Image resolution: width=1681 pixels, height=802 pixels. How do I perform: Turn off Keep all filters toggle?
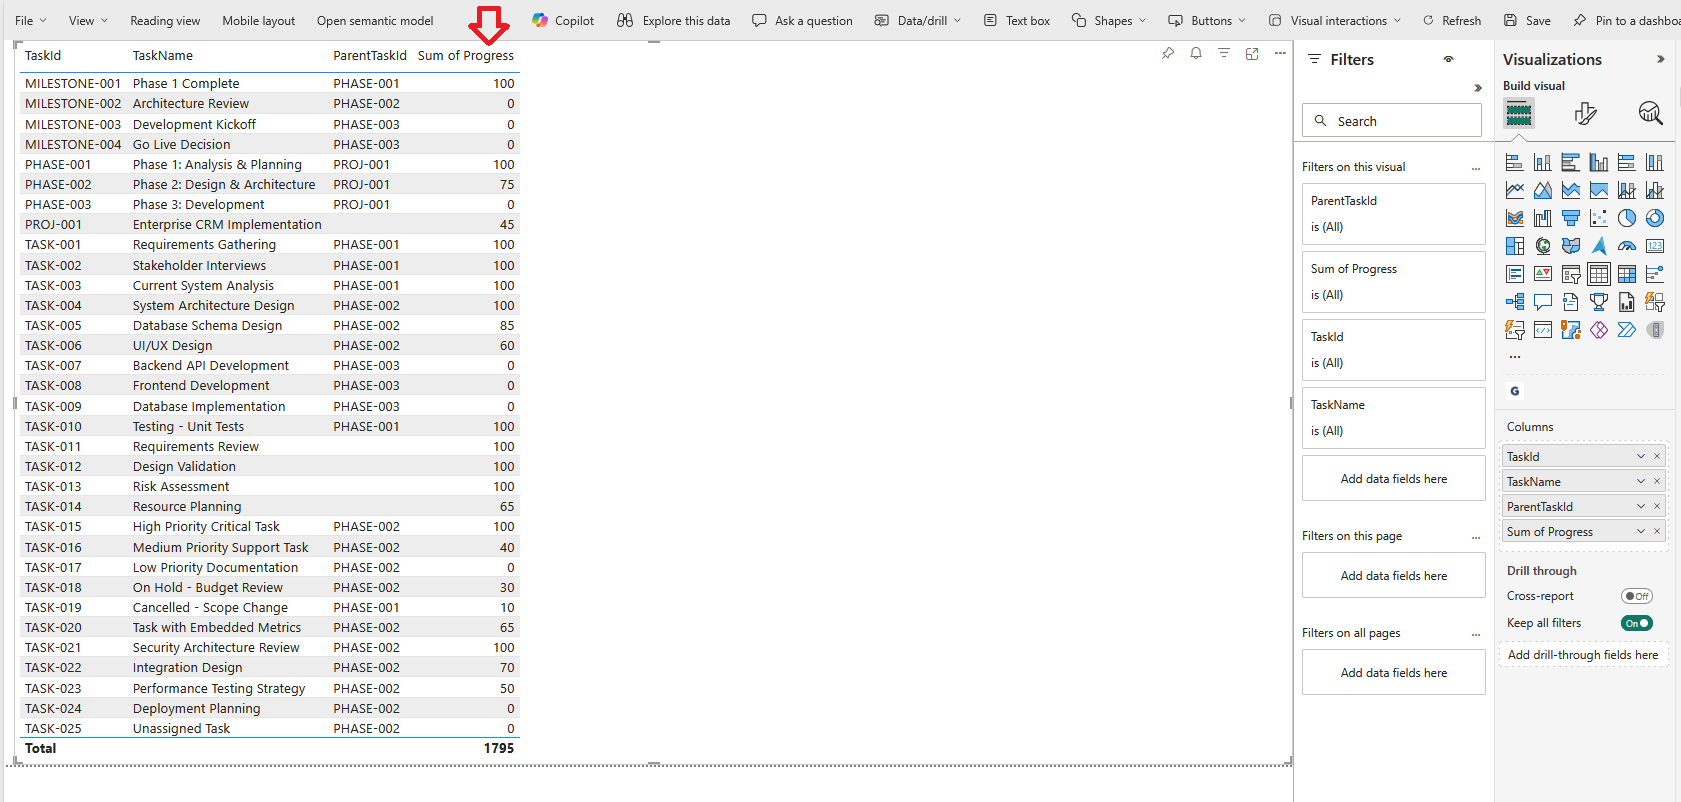(x=1637, y=623)
